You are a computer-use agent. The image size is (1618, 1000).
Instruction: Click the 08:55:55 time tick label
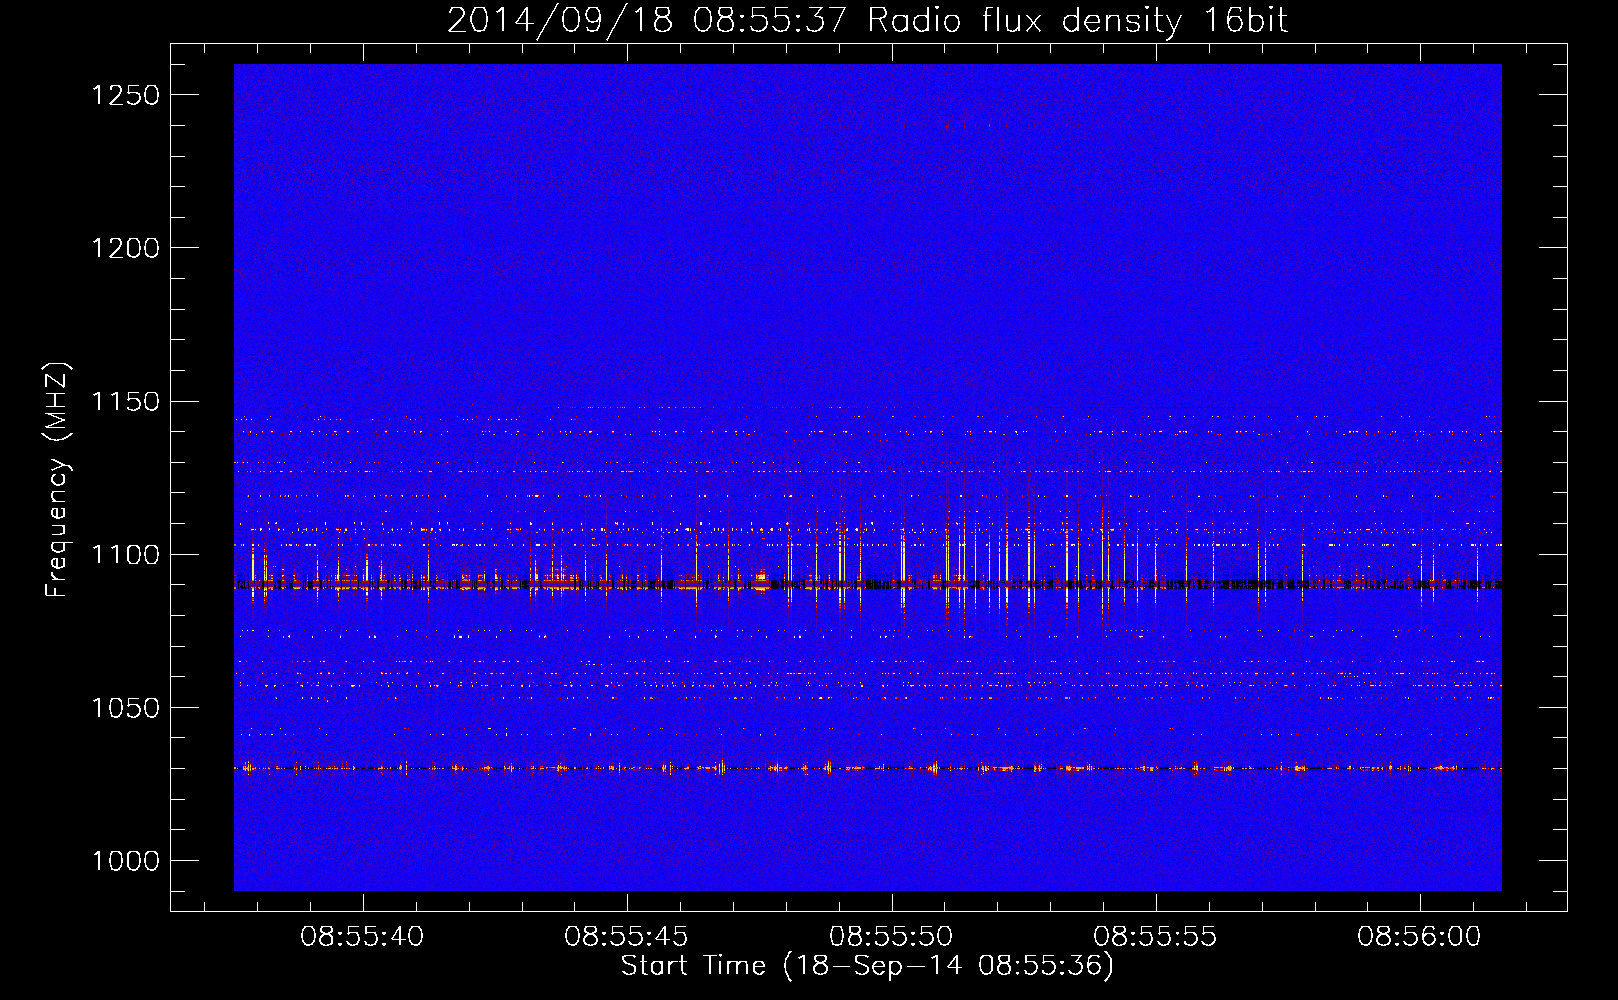click(1155, 937)
